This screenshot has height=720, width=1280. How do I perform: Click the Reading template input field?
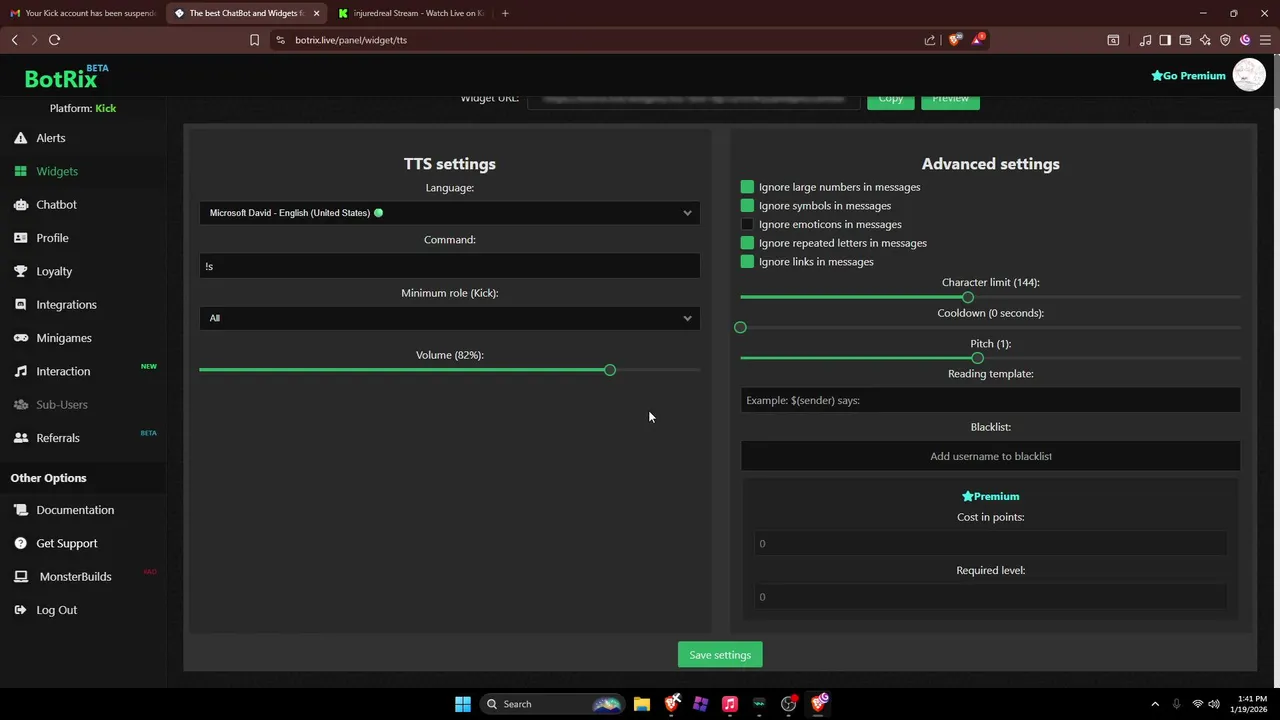coord(990,400)
